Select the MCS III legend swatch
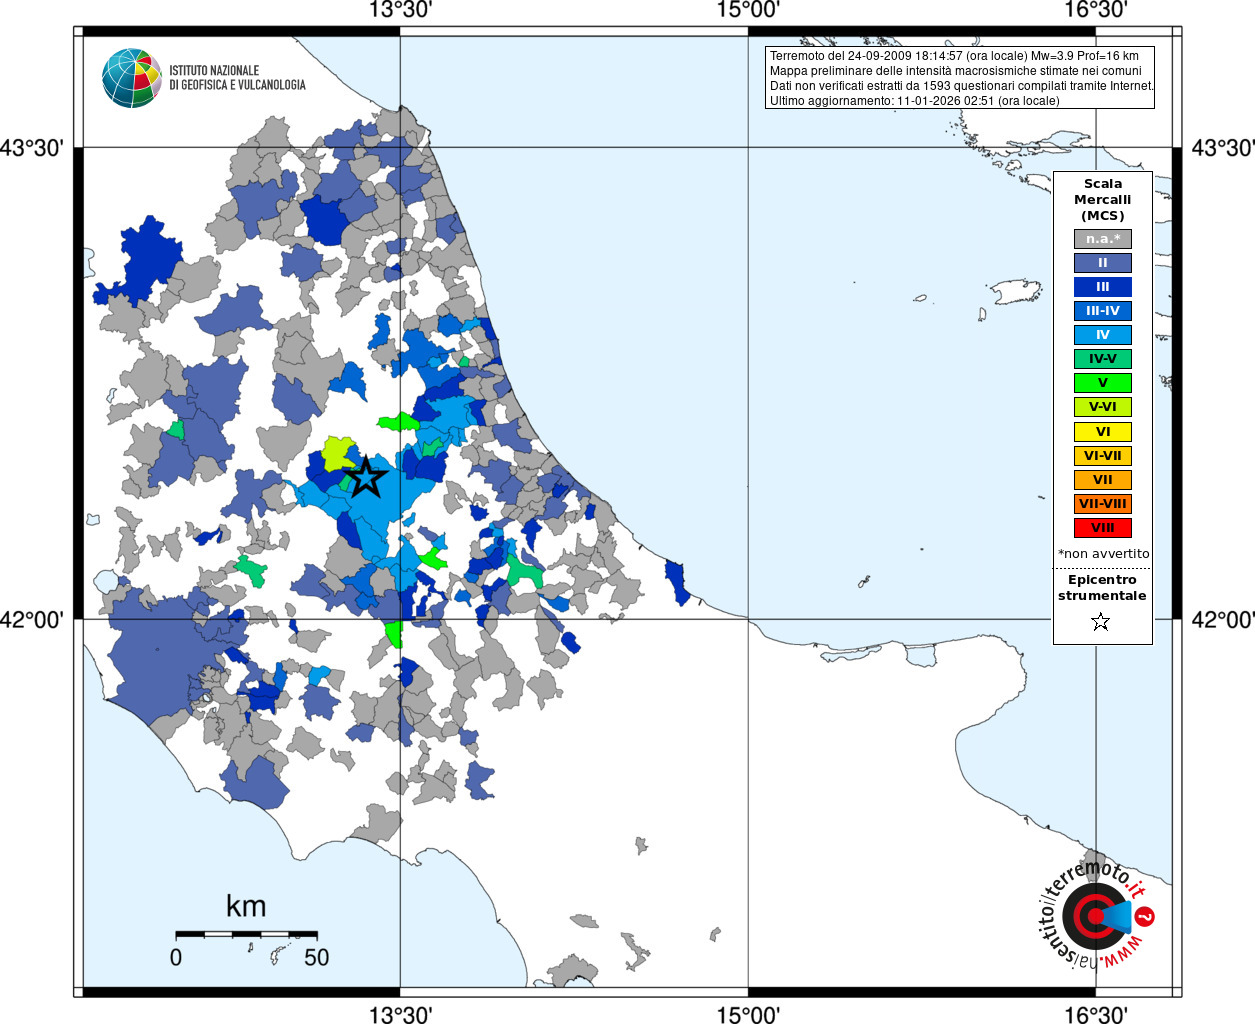Image resolution: width=1255 pixels, height=1024 pixels. tap(1103, 287)
